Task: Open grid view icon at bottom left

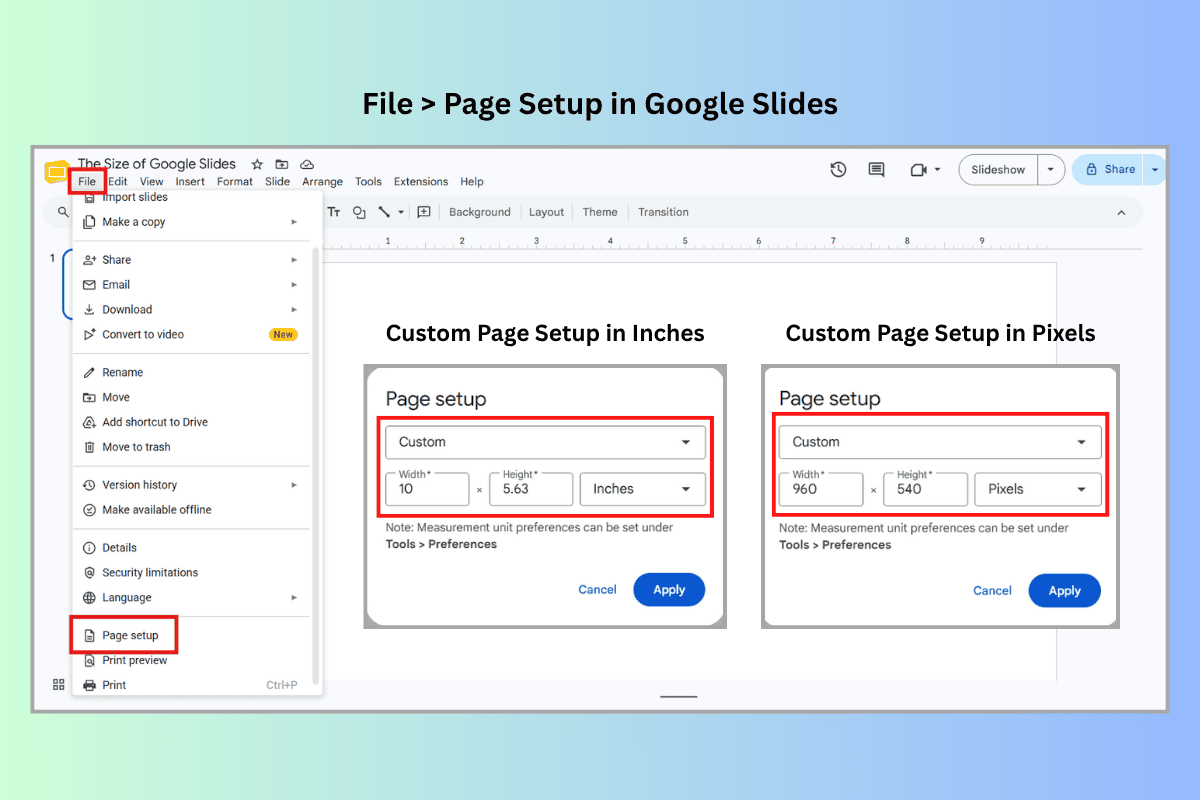Action: click(x=58, y=684)
